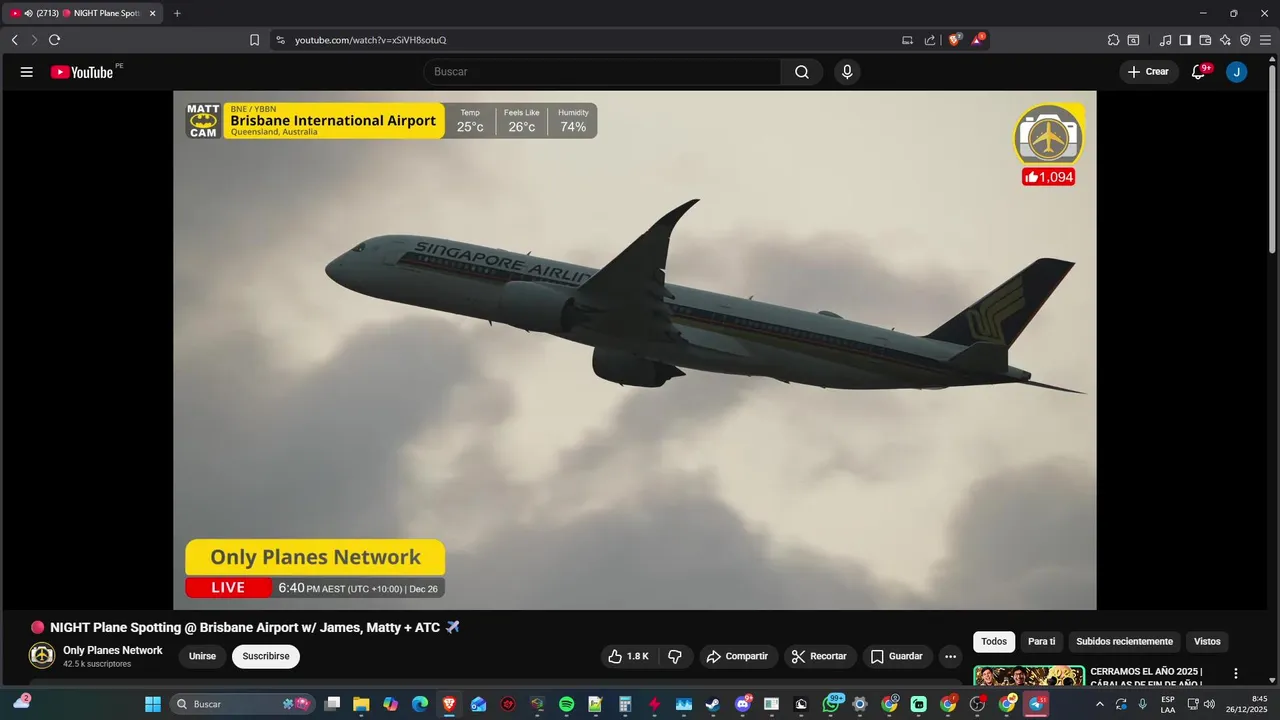This screenshot has width=1280, height=720.
Task: Open Leo AI sparkle icon
Action: [1225, 40]
